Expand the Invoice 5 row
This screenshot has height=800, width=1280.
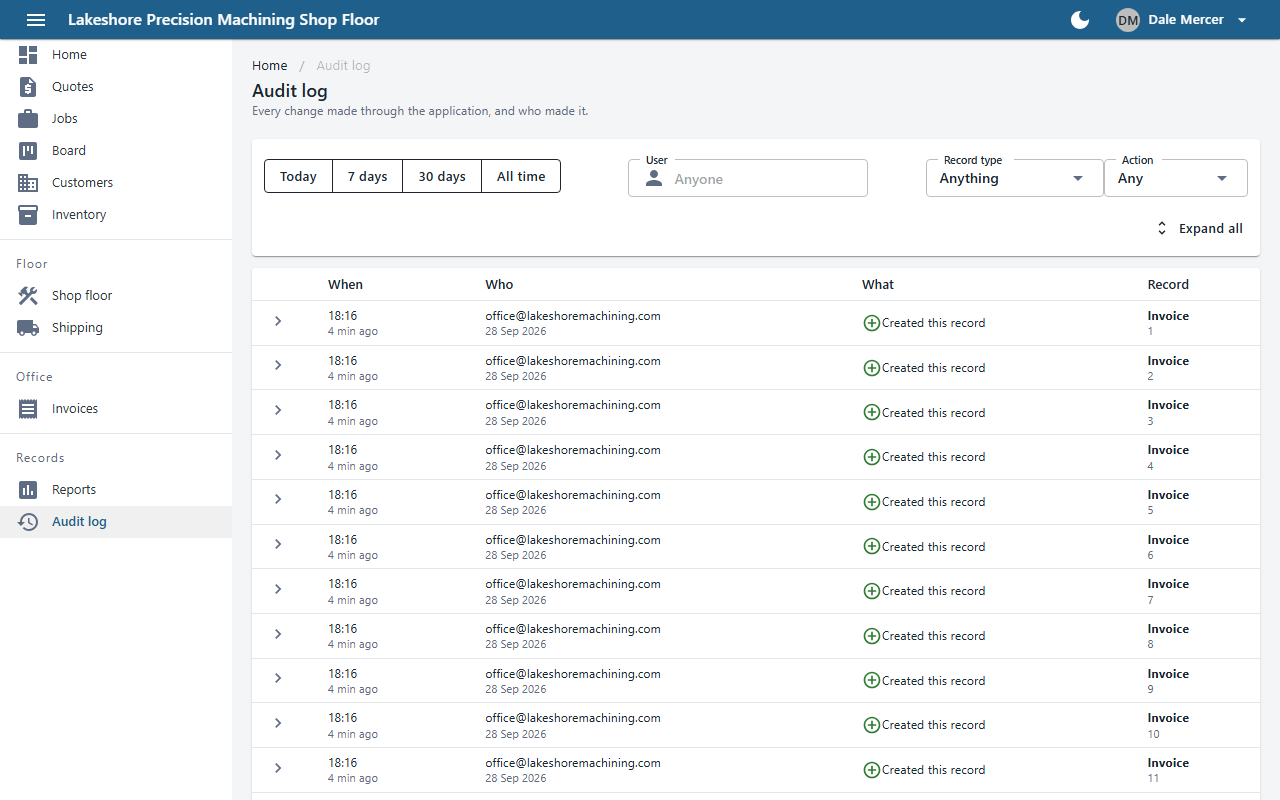click(x=278, y=499)
